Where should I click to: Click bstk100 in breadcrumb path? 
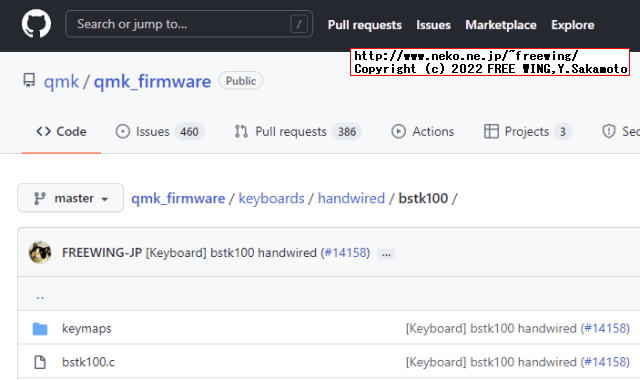pos(423,198)
